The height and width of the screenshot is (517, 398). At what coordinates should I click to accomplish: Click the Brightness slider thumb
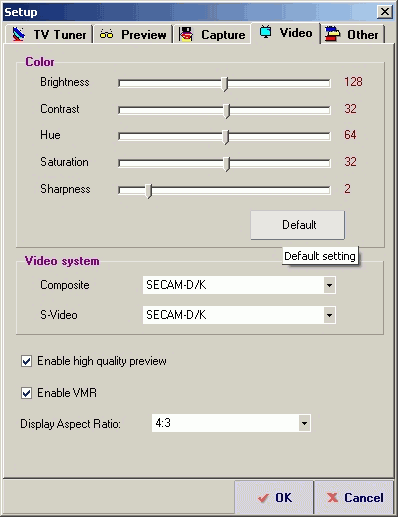[225, 84]
